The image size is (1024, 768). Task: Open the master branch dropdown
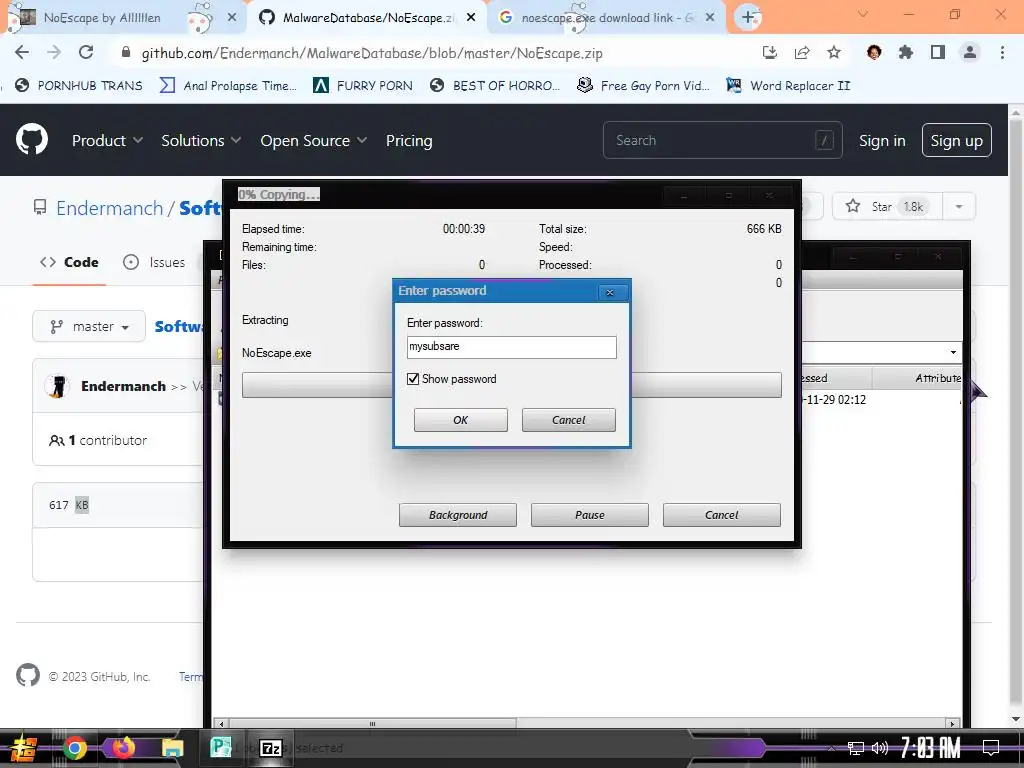89,326
